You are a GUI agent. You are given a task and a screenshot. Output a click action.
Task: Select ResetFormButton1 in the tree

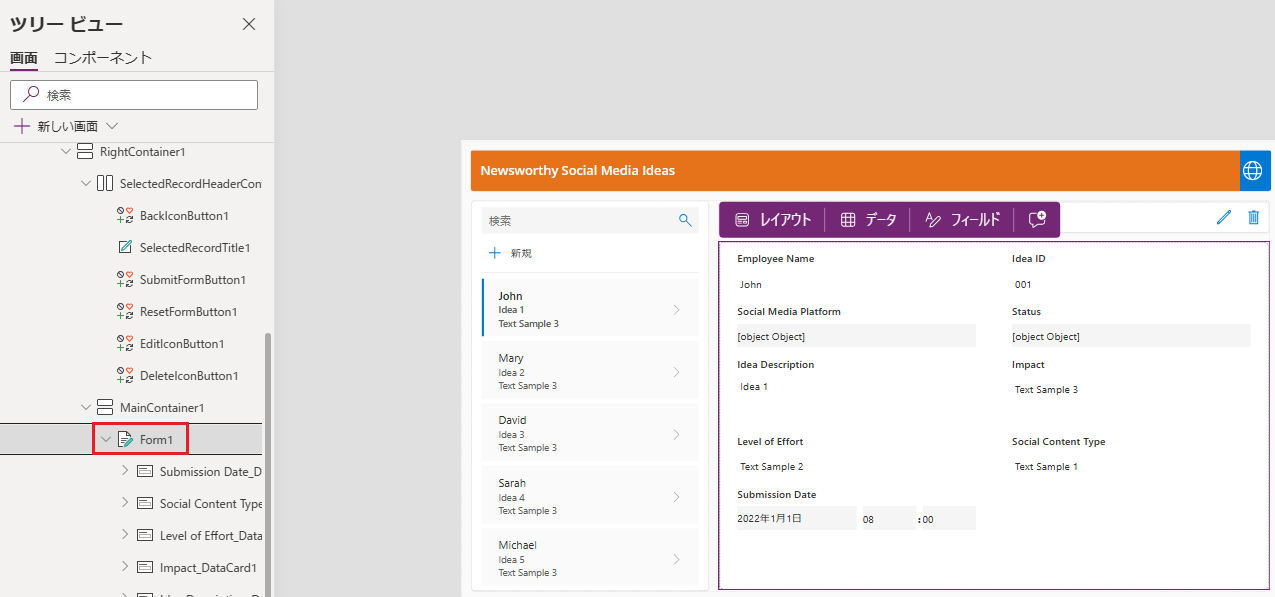click(x=189, y=312)
